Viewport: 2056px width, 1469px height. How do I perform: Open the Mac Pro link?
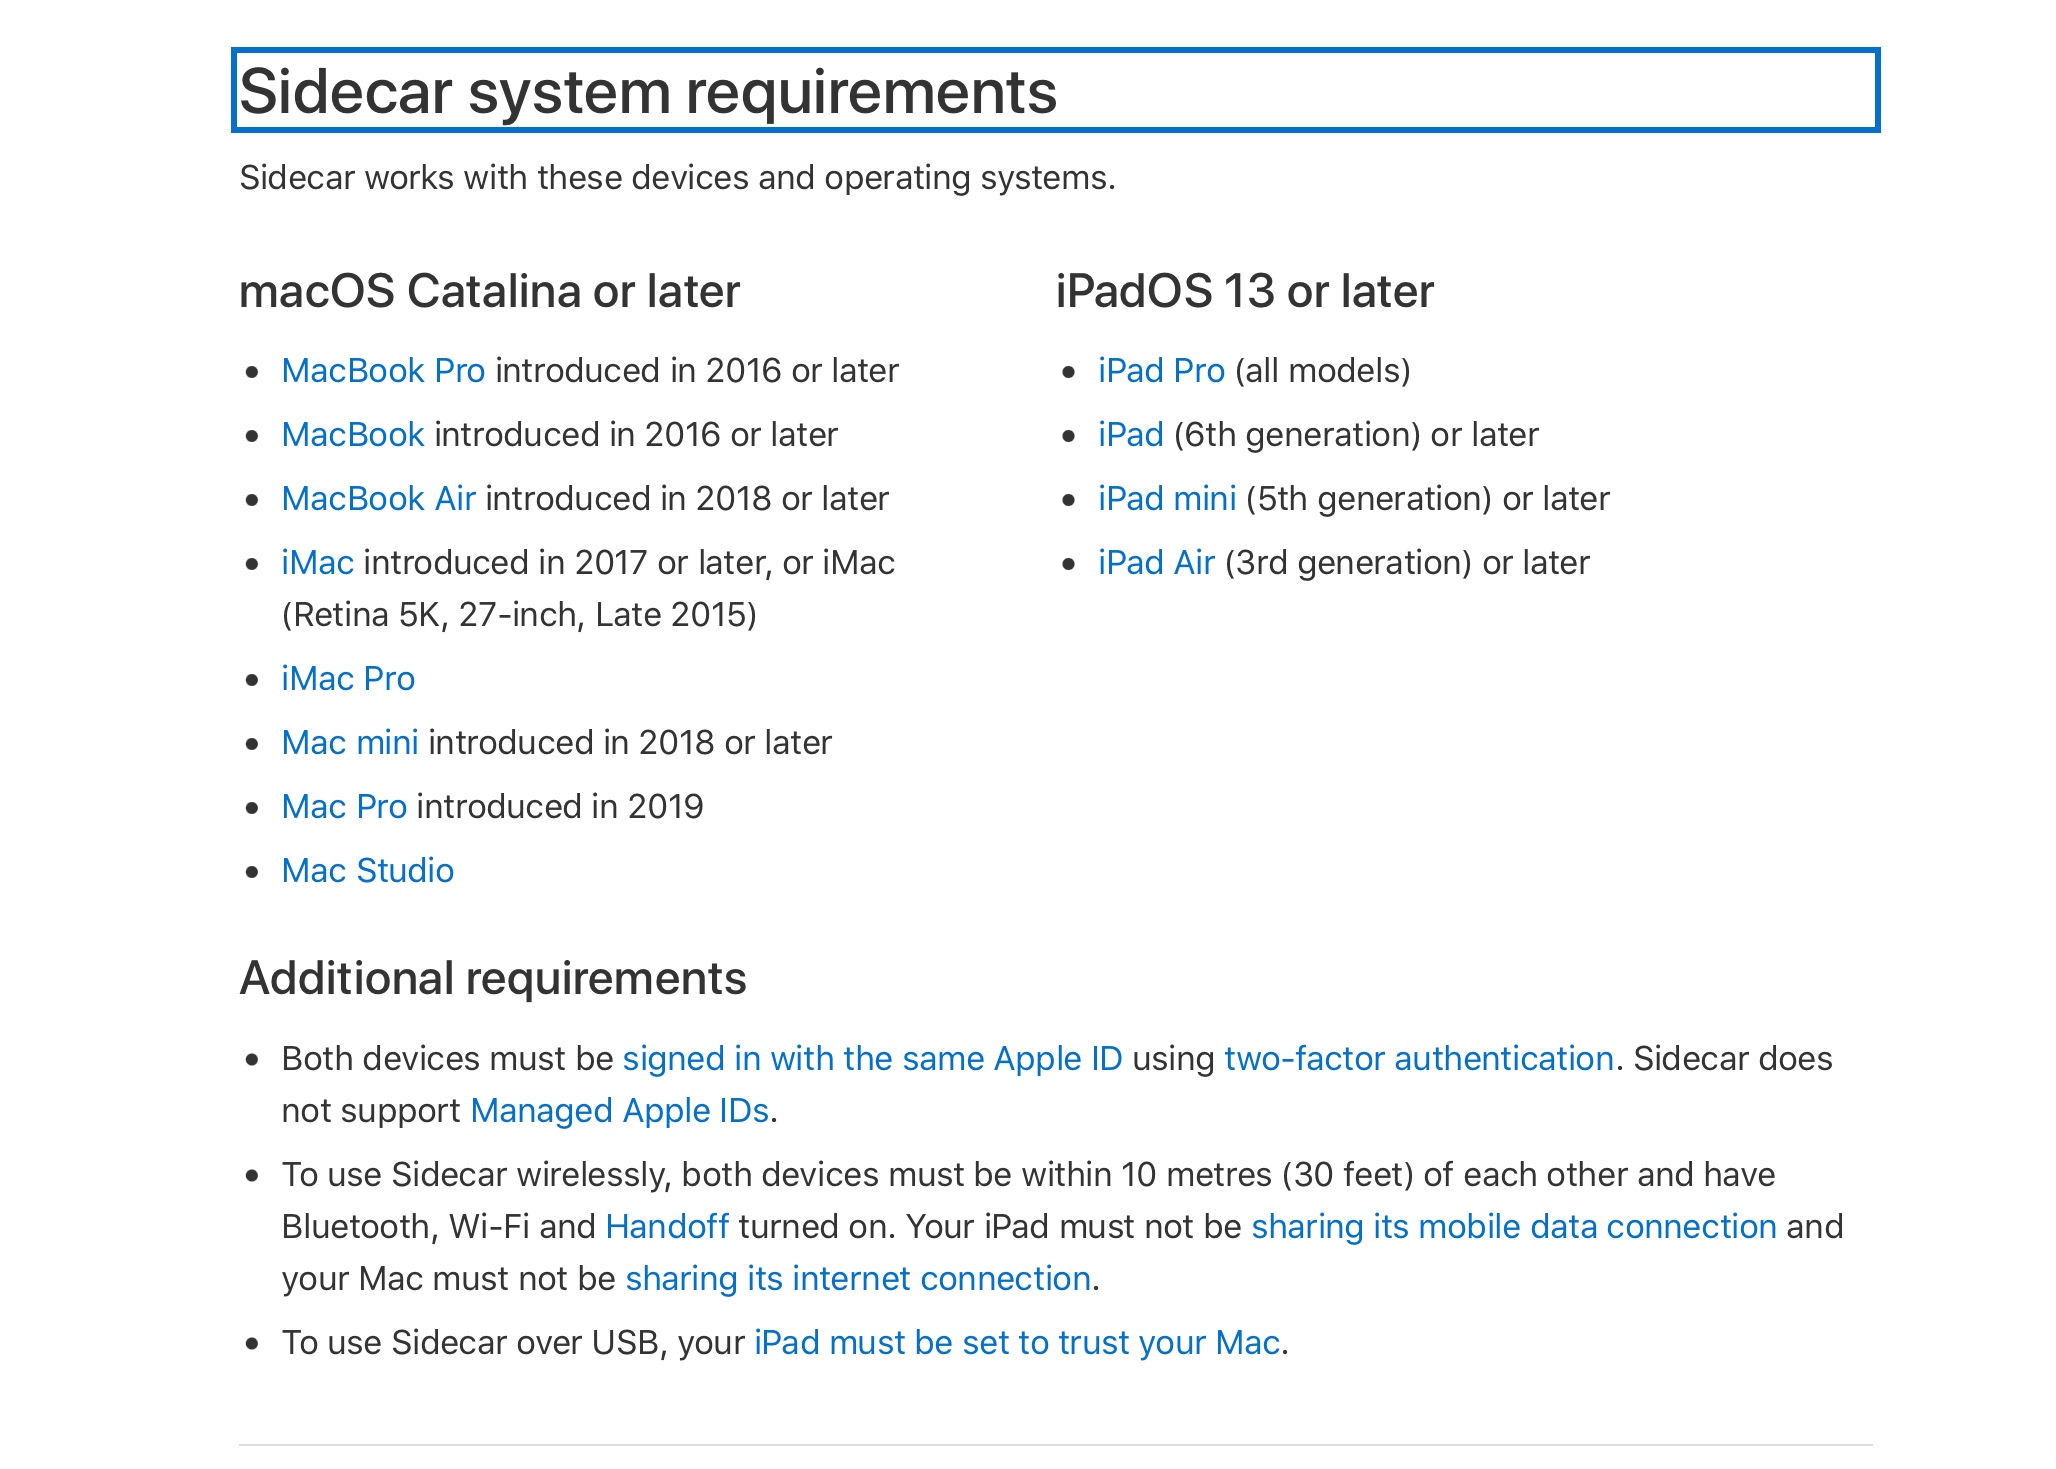coord(343,807)
